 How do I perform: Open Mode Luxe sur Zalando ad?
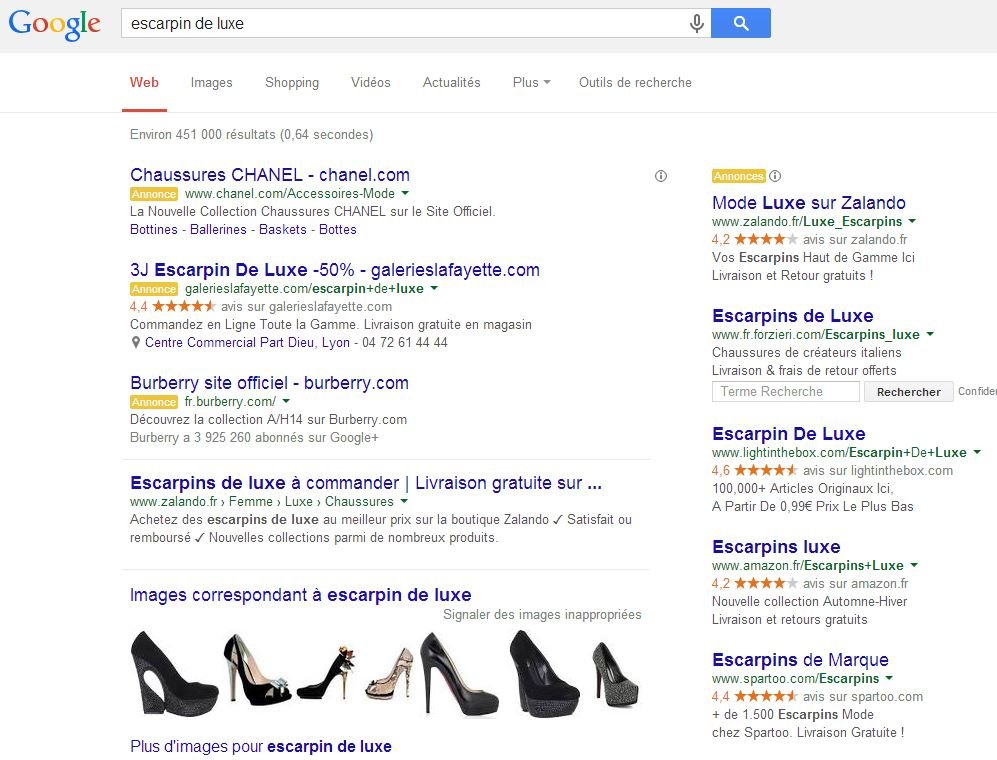pos(809,203)
